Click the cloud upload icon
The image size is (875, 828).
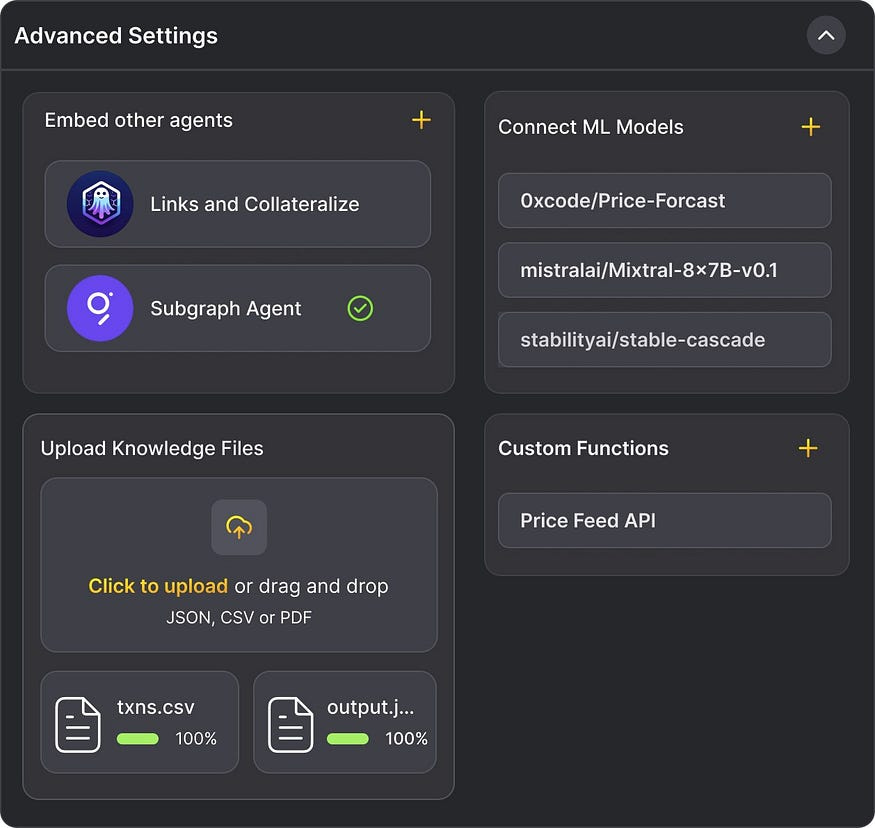238,528
